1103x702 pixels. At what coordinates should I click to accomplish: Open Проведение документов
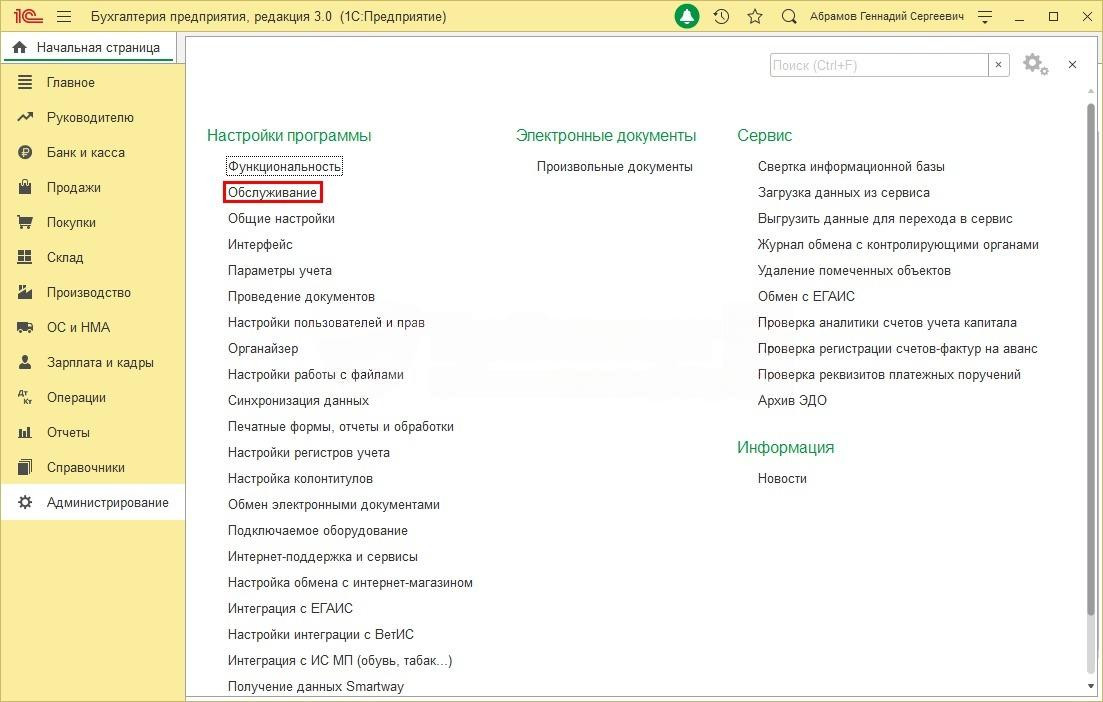coord(301,297)
